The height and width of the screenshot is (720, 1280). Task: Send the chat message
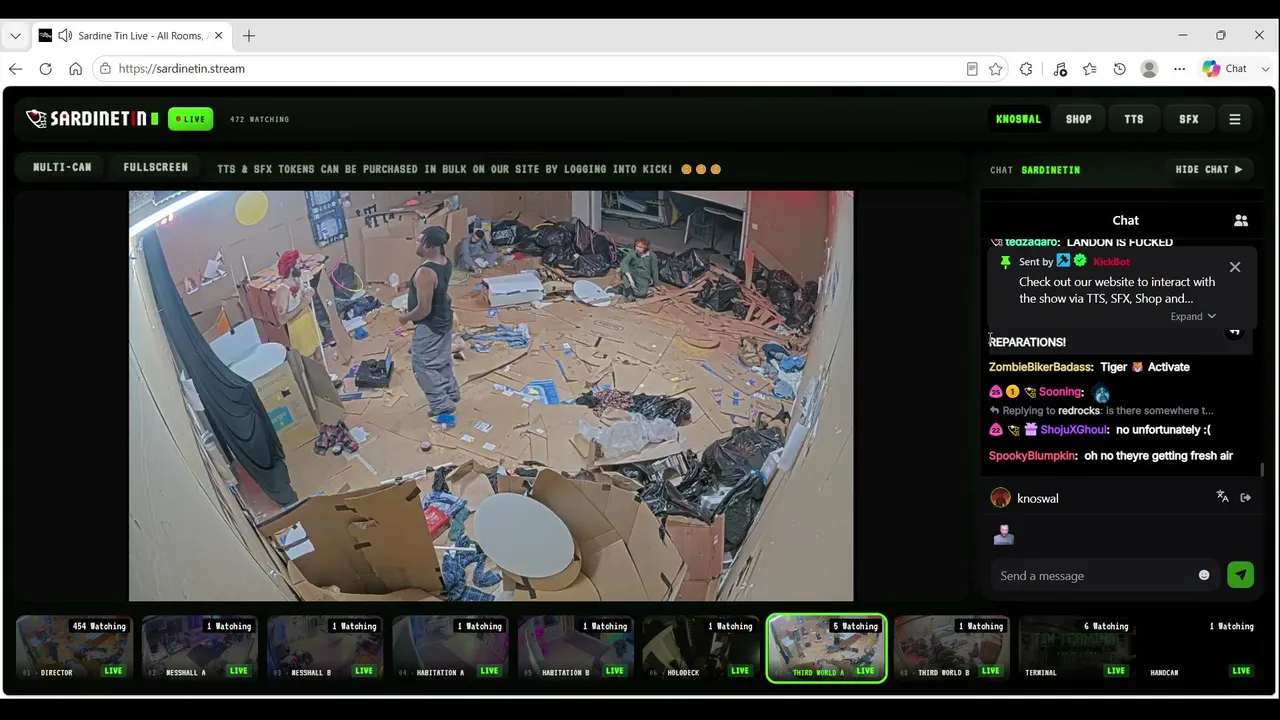coord(1240,575)
